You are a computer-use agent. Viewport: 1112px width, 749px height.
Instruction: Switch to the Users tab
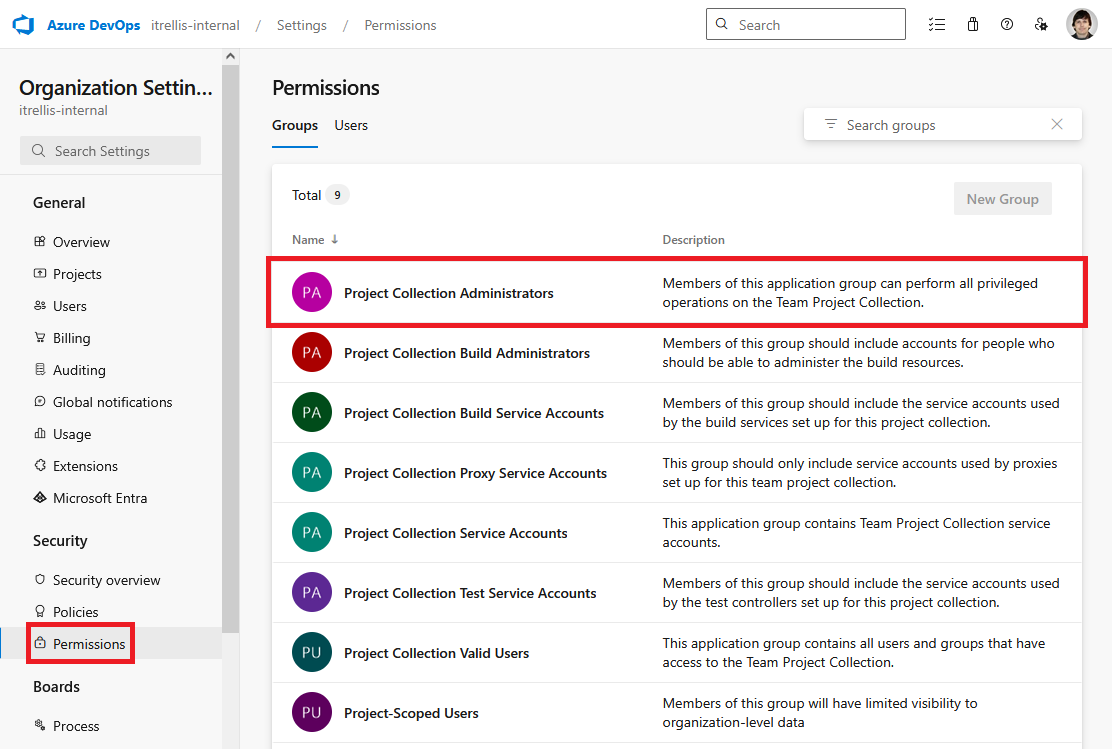[x=351, y=126]
